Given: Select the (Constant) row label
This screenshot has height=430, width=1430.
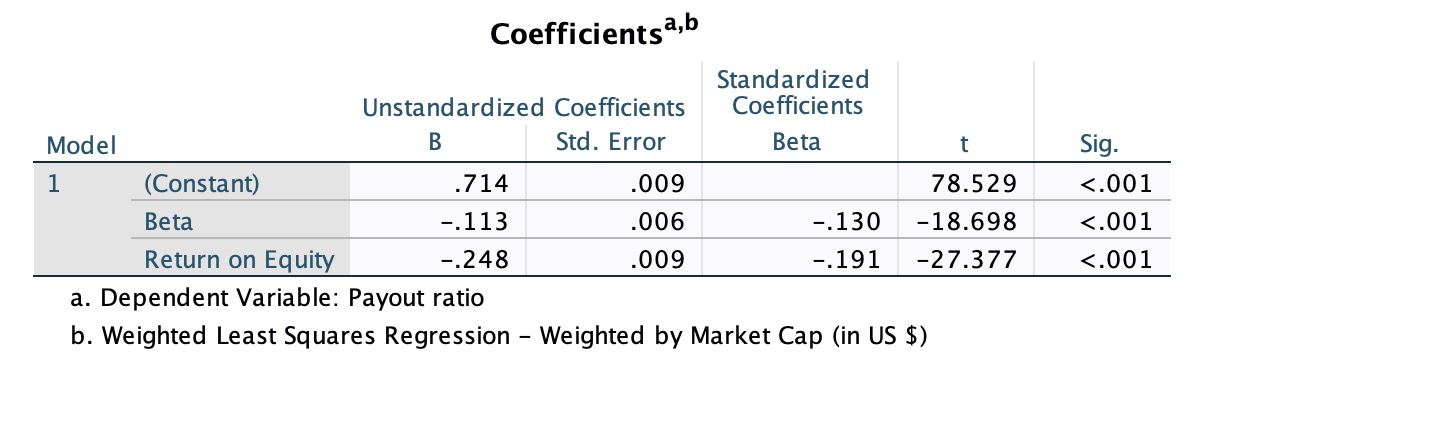Looking at the screenshot, I should (201, 183).
